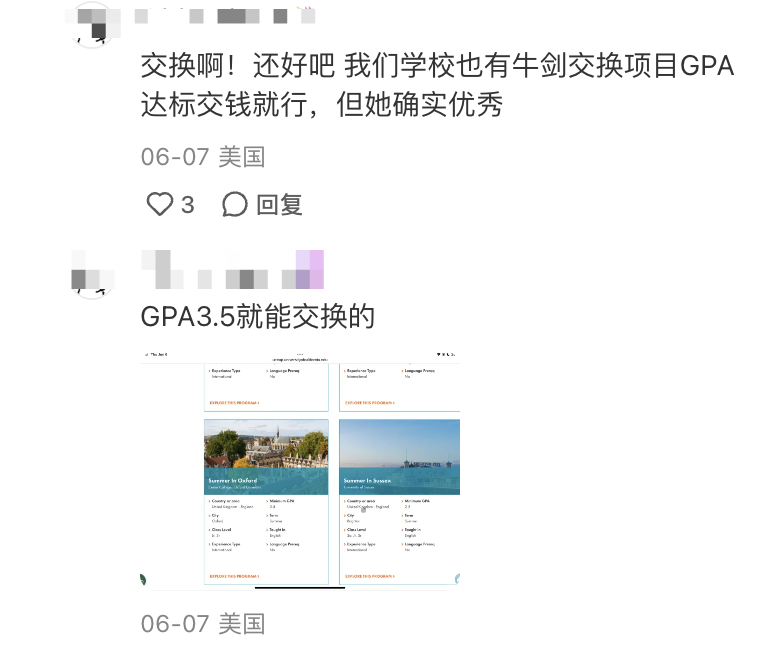Screen dimensions: 768x646
Task: Click the 回复 reply label
Action: pos(279,205)
